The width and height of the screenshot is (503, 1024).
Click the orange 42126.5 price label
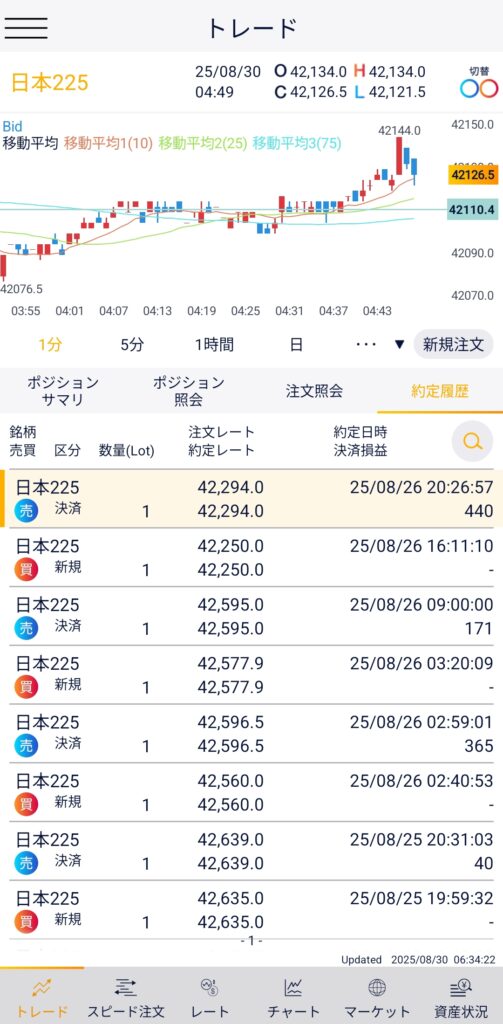click(471, 175)
